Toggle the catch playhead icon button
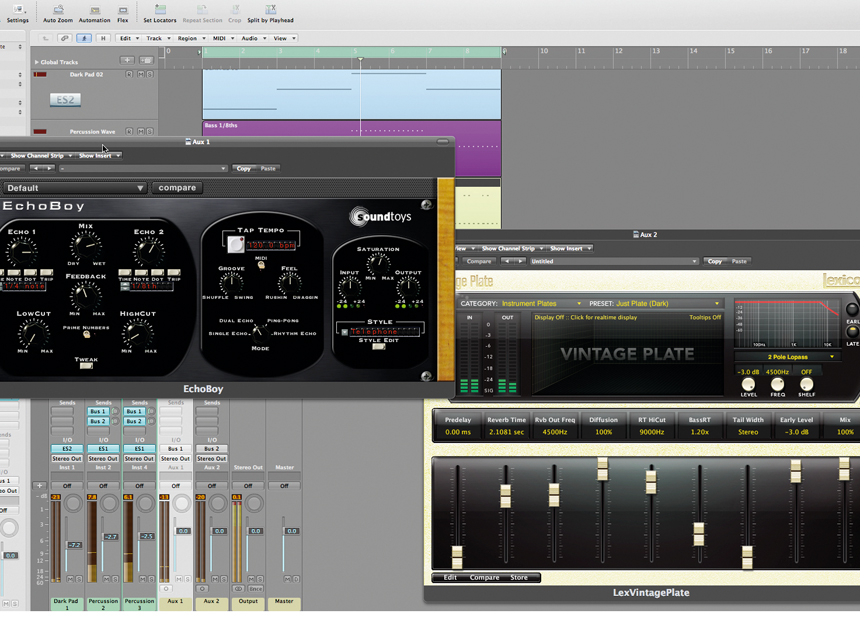This screenshot has width=860, height=638. tap(83, 38)
